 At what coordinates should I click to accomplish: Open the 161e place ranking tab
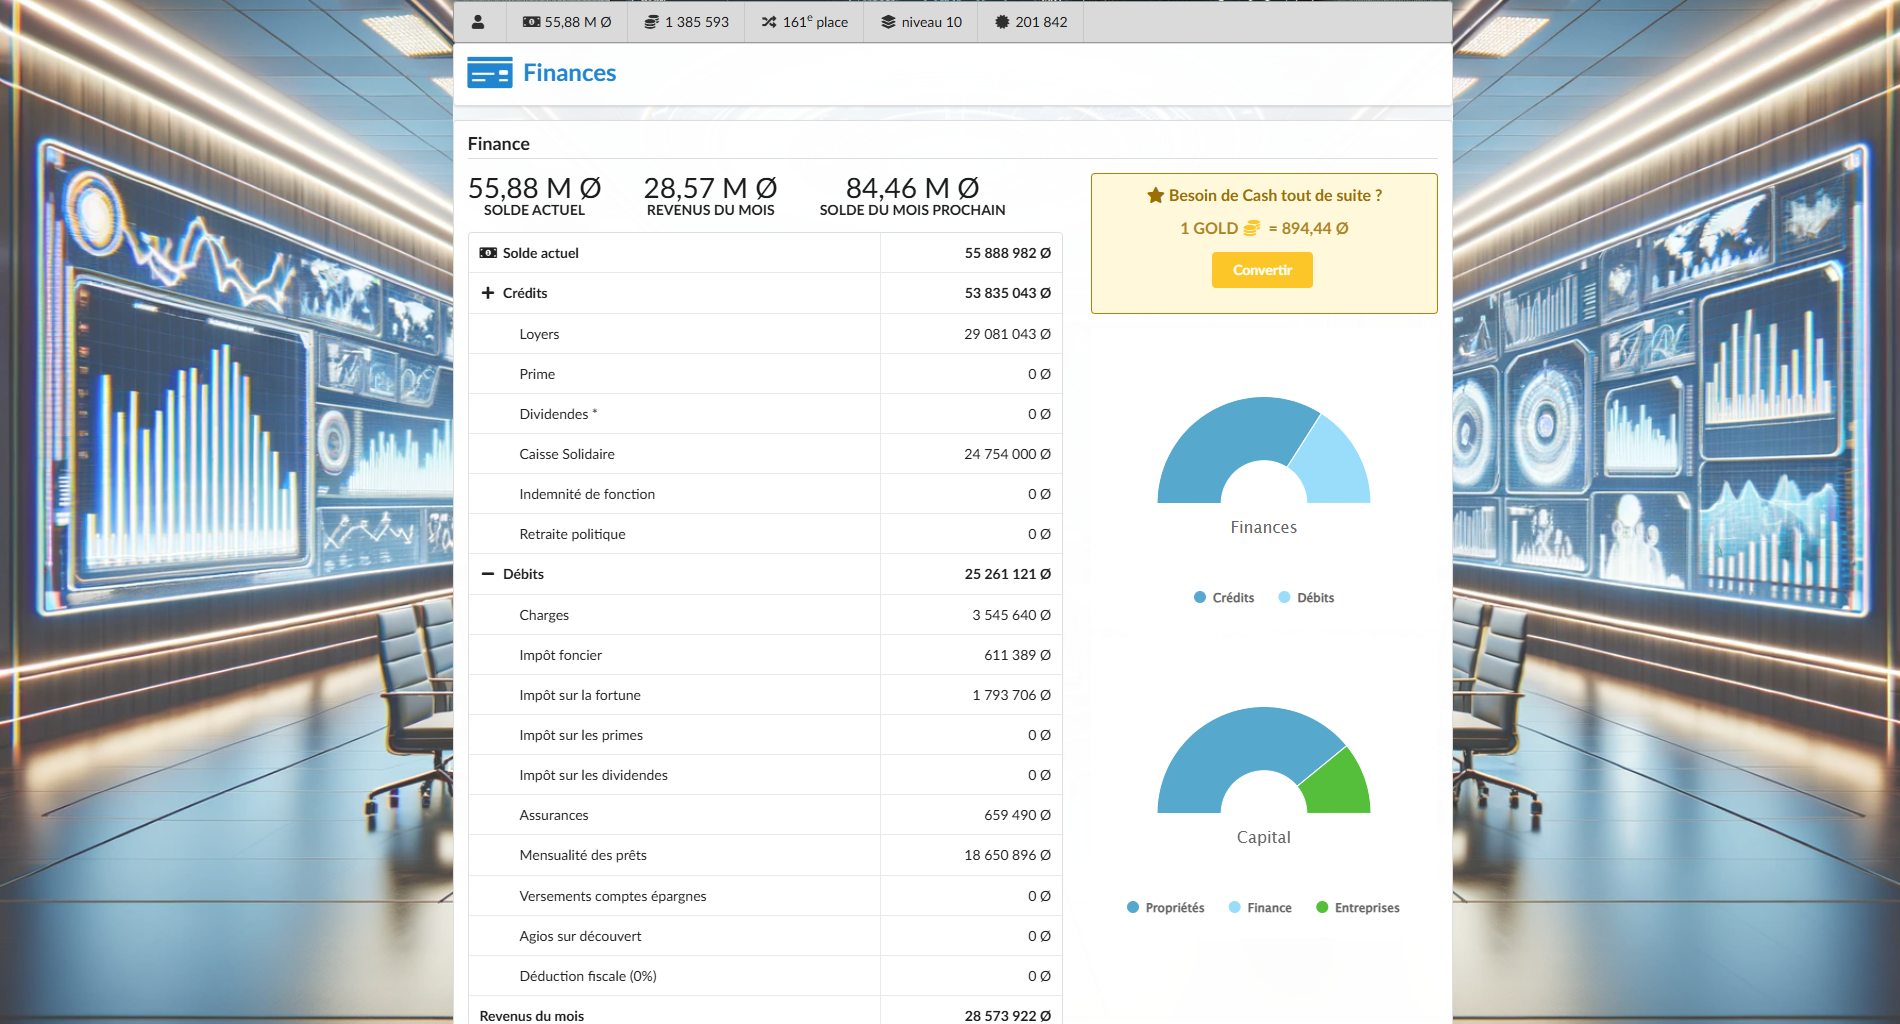(804, 22)
